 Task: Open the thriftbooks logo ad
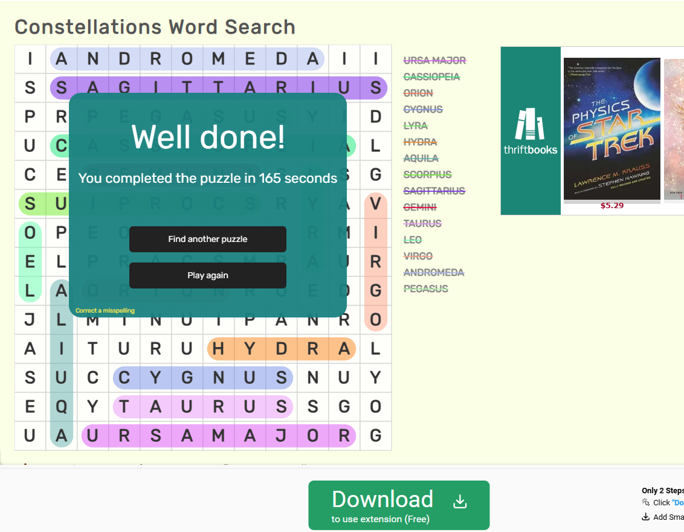(x=530, y=131)
